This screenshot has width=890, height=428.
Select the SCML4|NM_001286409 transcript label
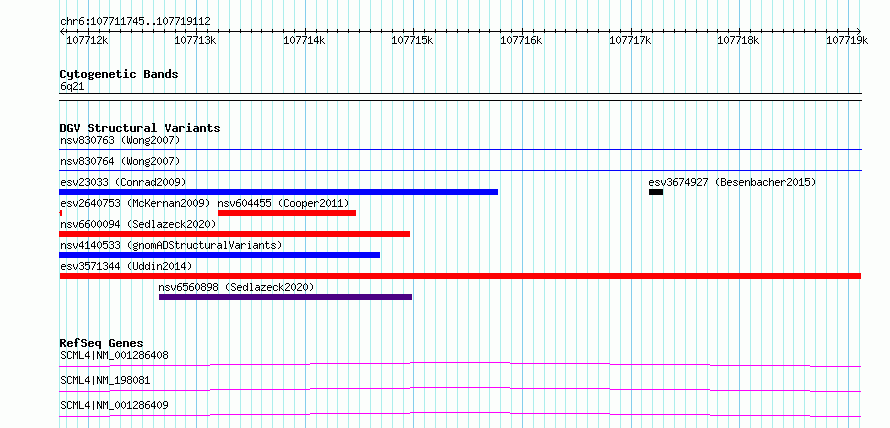pyautogui.click(x=114, y=405)
